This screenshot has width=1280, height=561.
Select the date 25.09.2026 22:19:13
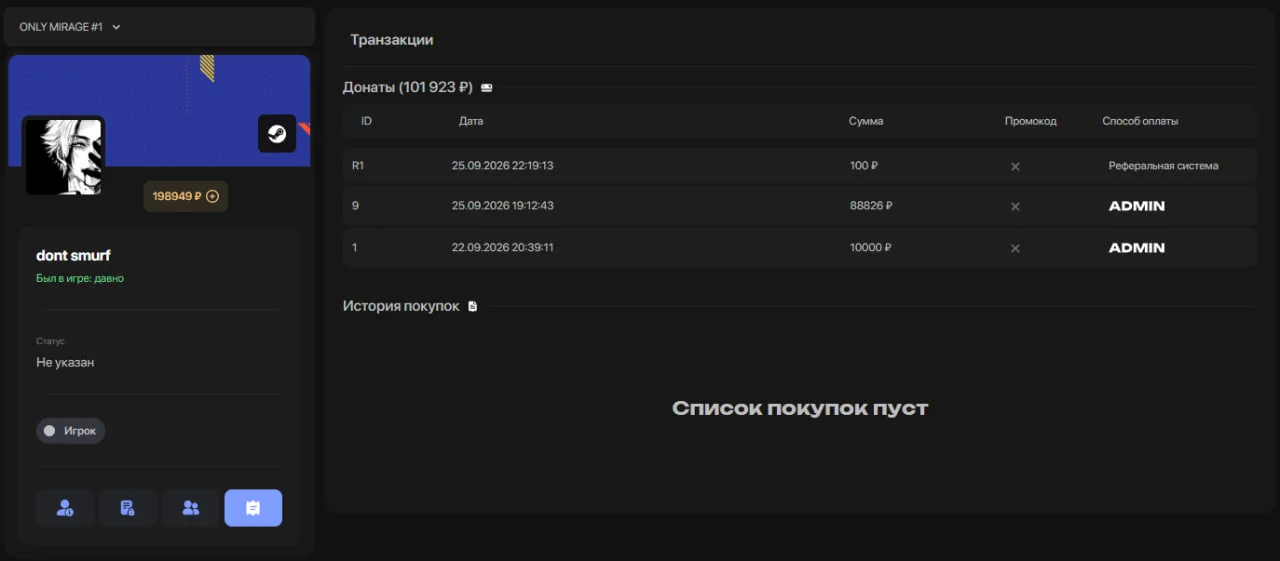(x=502, y=166)
